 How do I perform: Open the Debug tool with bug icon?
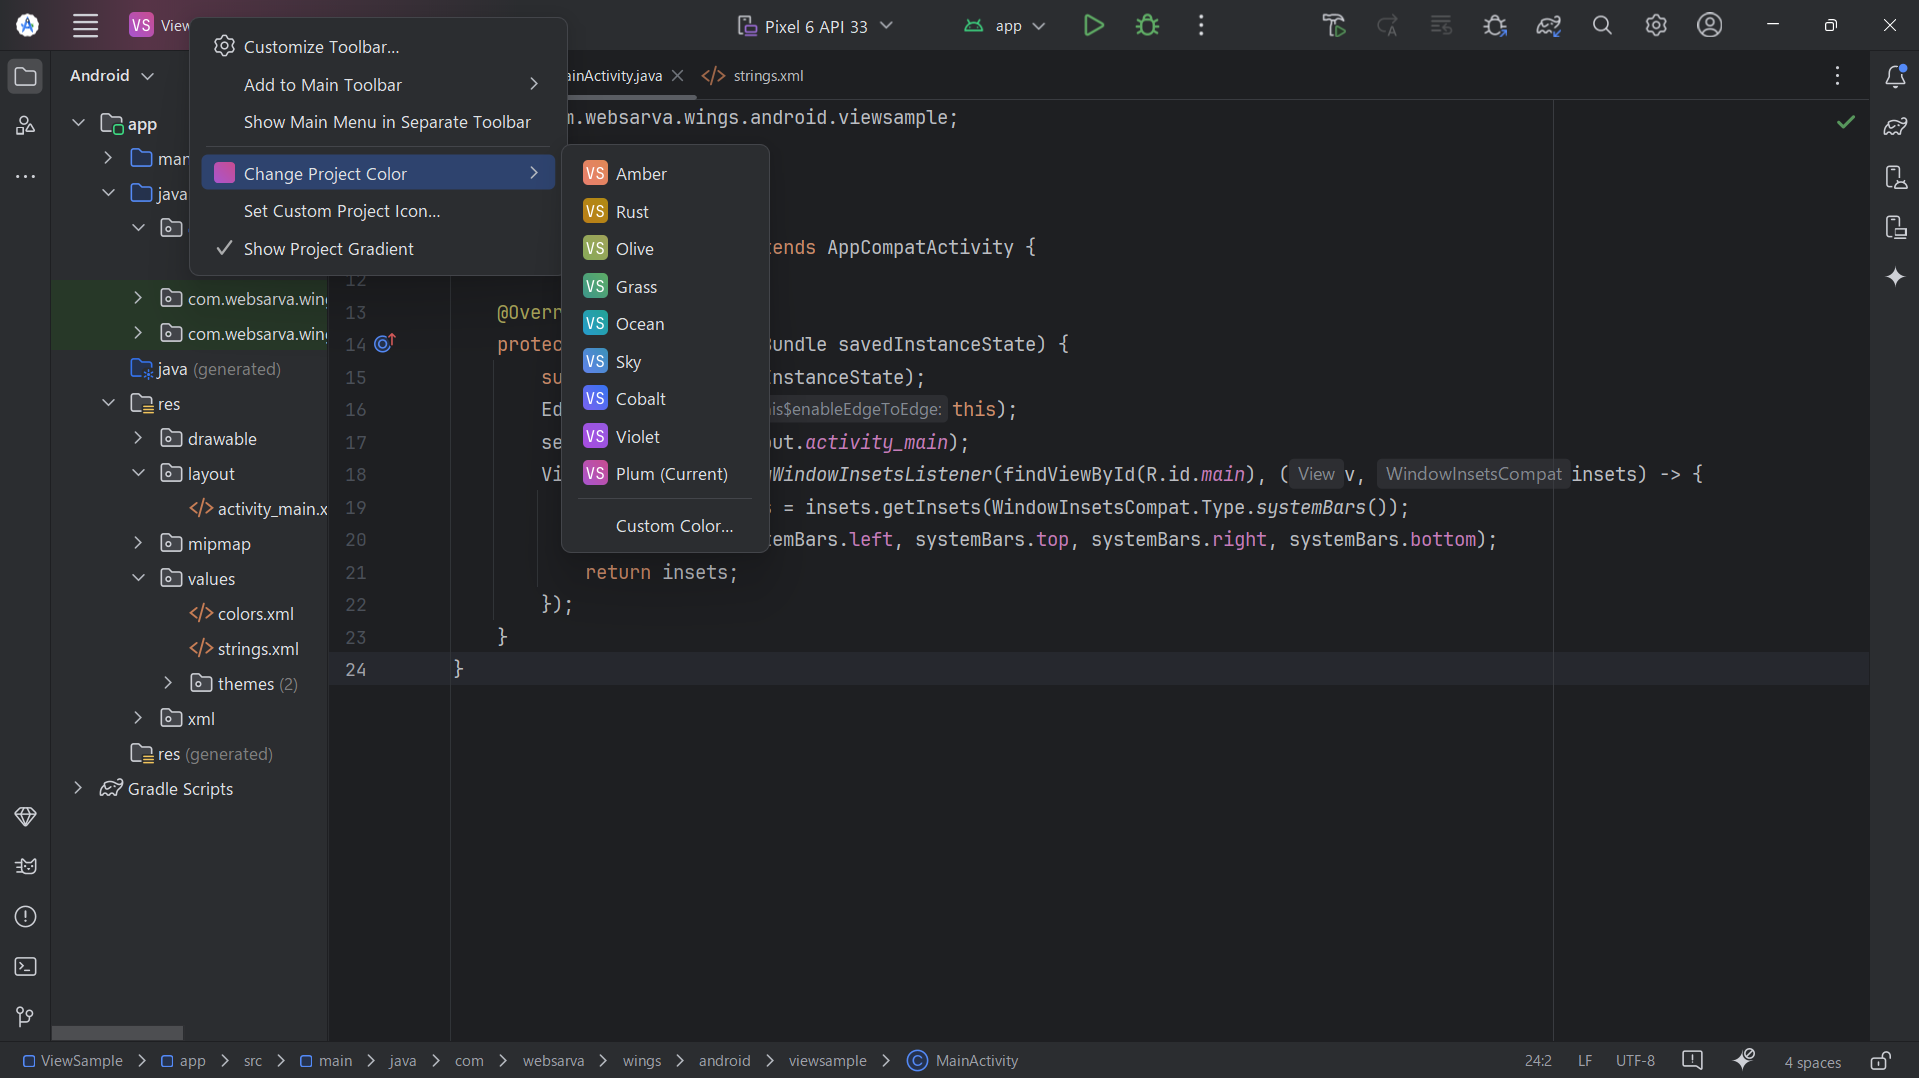click(x=1147, y=25)
